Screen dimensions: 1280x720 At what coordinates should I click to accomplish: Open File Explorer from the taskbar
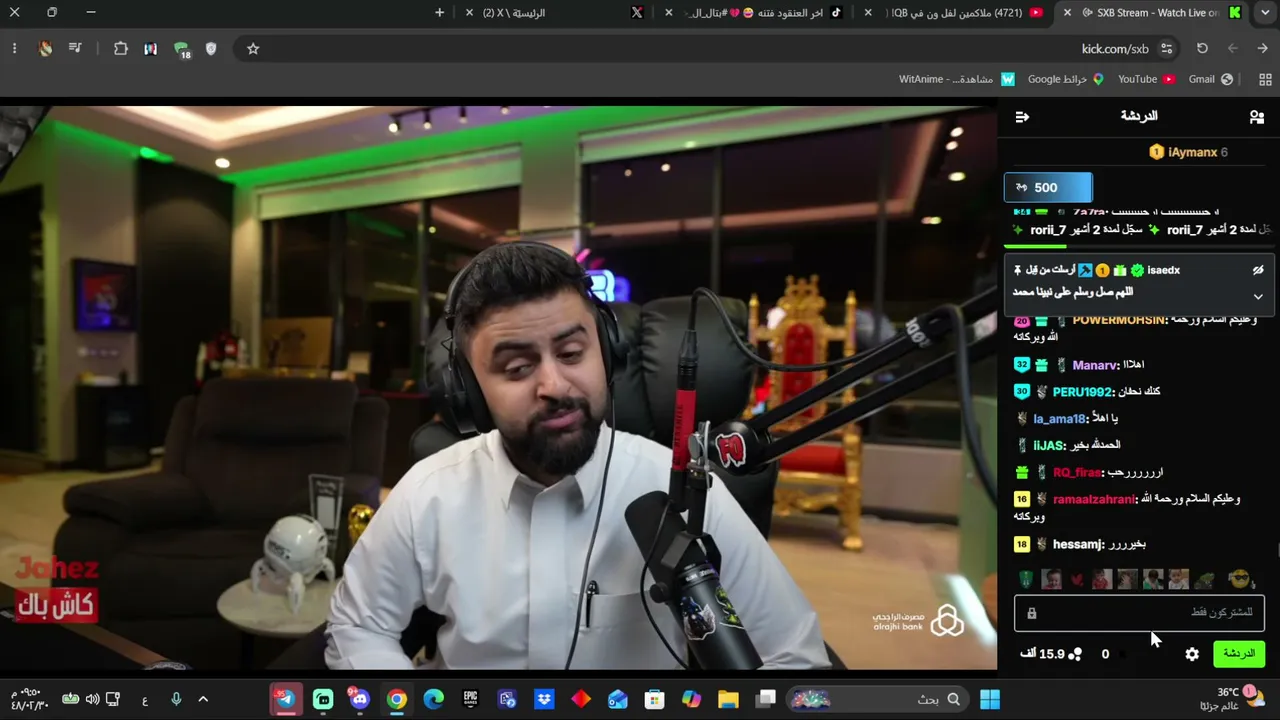coord(728,699)
